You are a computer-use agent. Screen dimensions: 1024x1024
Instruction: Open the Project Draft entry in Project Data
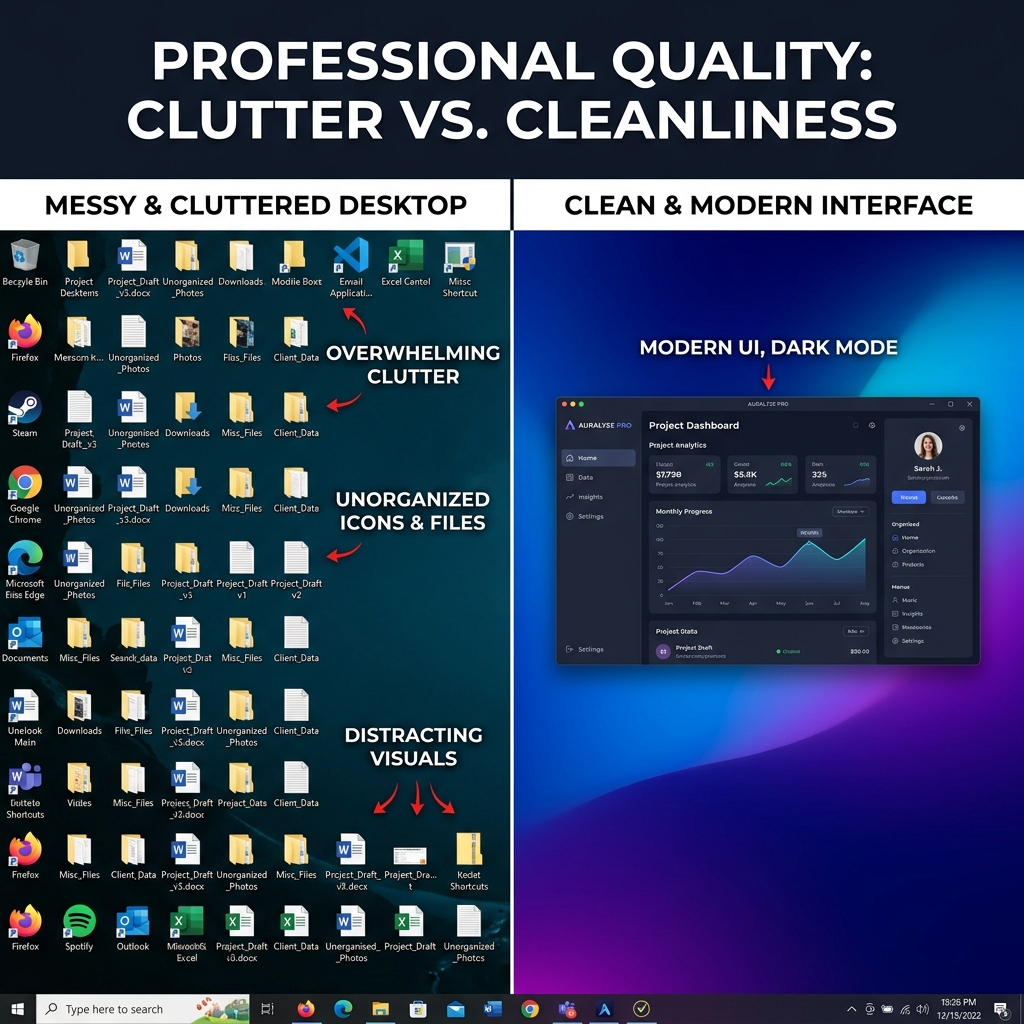695,648
